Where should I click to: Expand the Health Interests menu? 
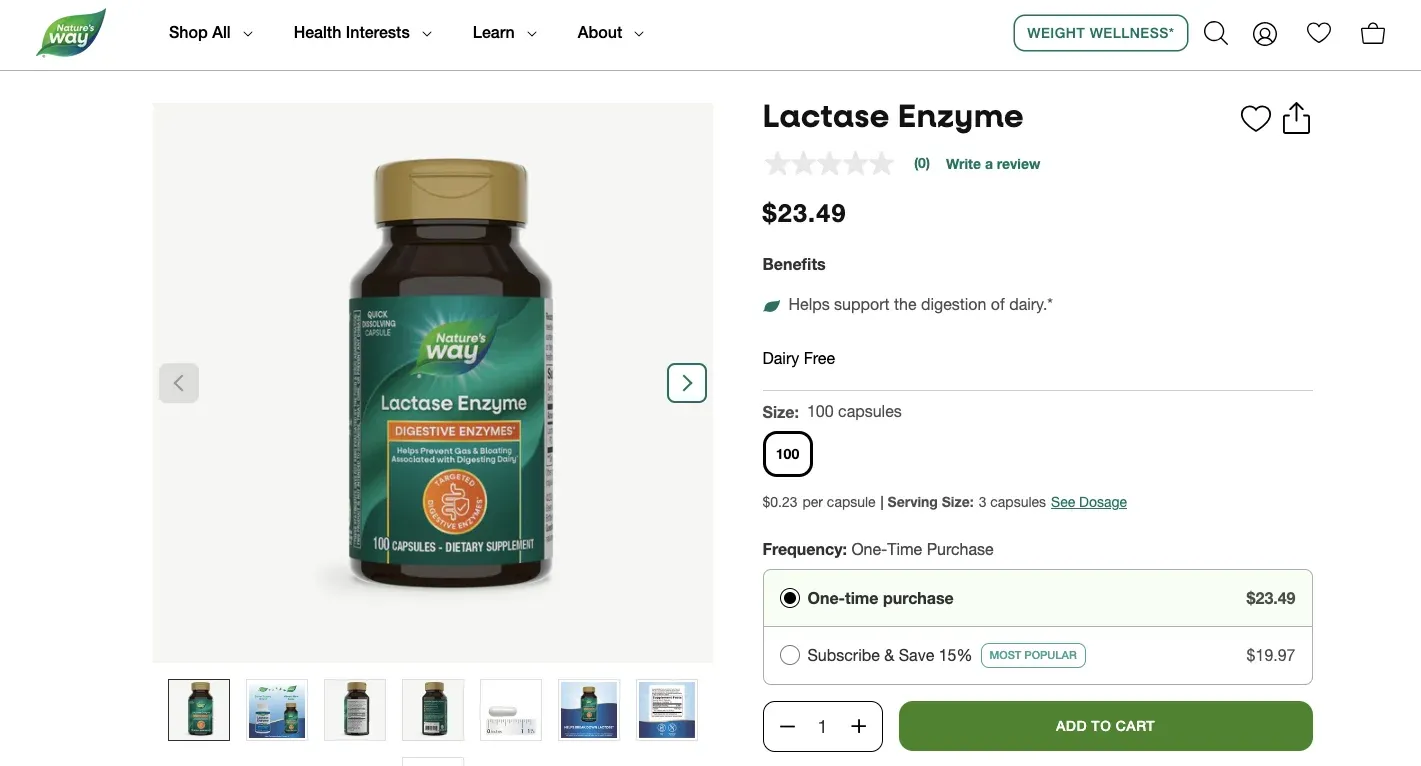(362, 33)
